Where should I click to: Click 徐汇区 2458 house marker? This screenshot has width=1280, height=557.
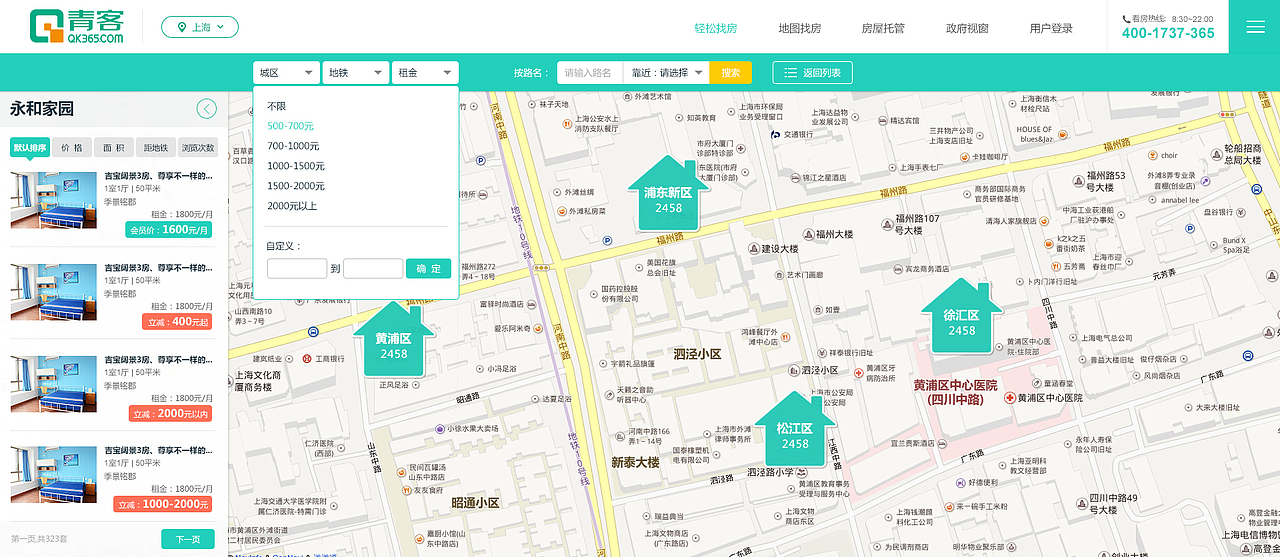click(x=961, y=317)
